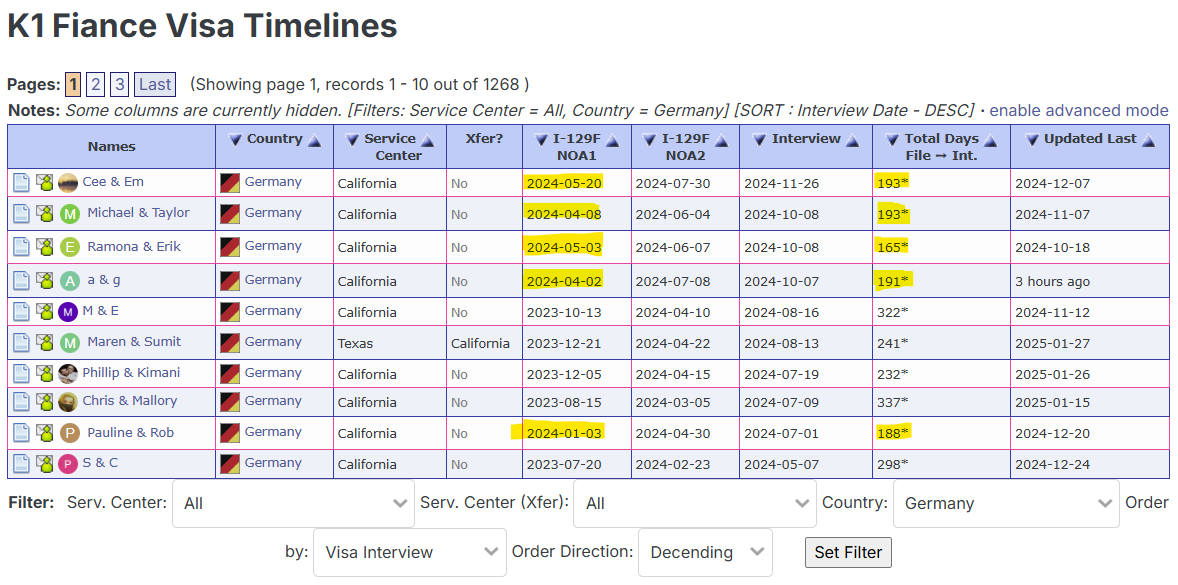
Task: Click message icon beside Michael & Taylor
Action: tap(45, 214)
